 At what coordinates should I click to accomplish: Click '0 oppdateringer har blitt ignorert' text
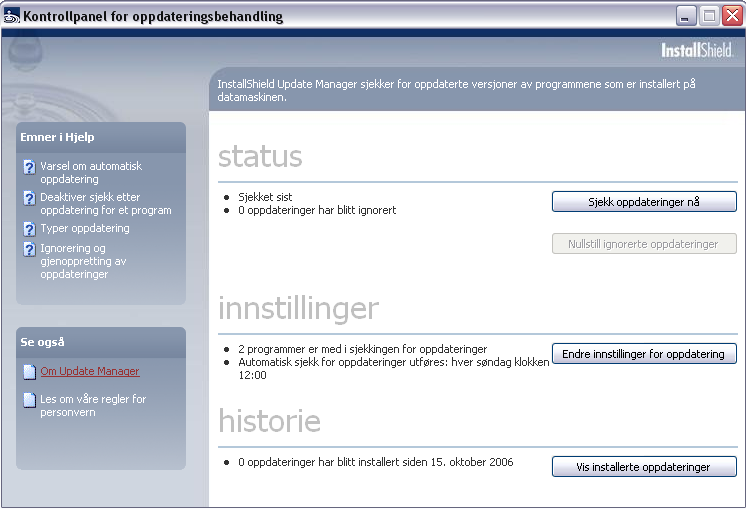tap(317, 210)
